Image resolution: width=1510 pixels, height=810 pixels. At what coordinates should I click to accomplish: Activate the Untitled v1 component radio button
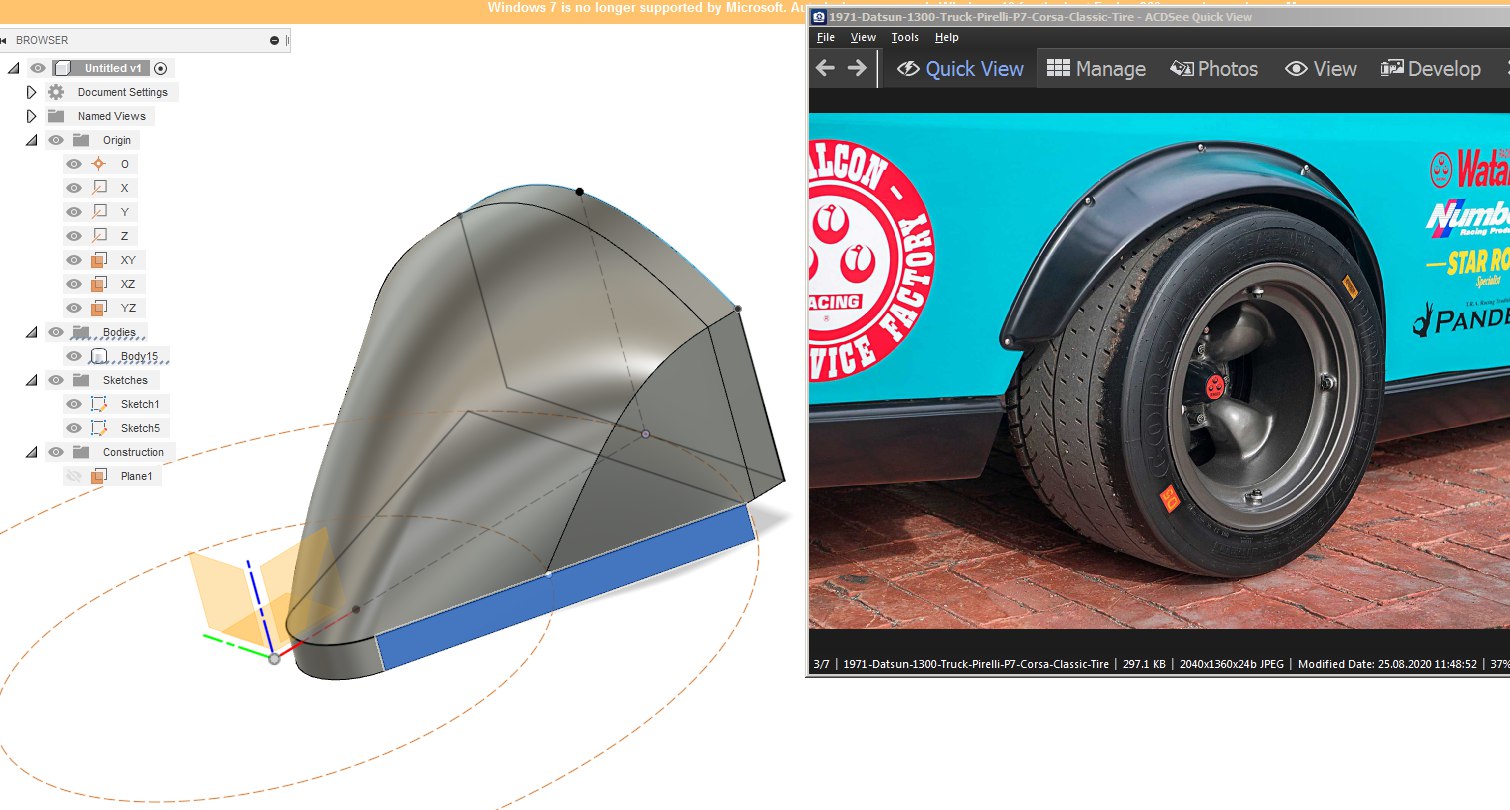tap(160, 68)
